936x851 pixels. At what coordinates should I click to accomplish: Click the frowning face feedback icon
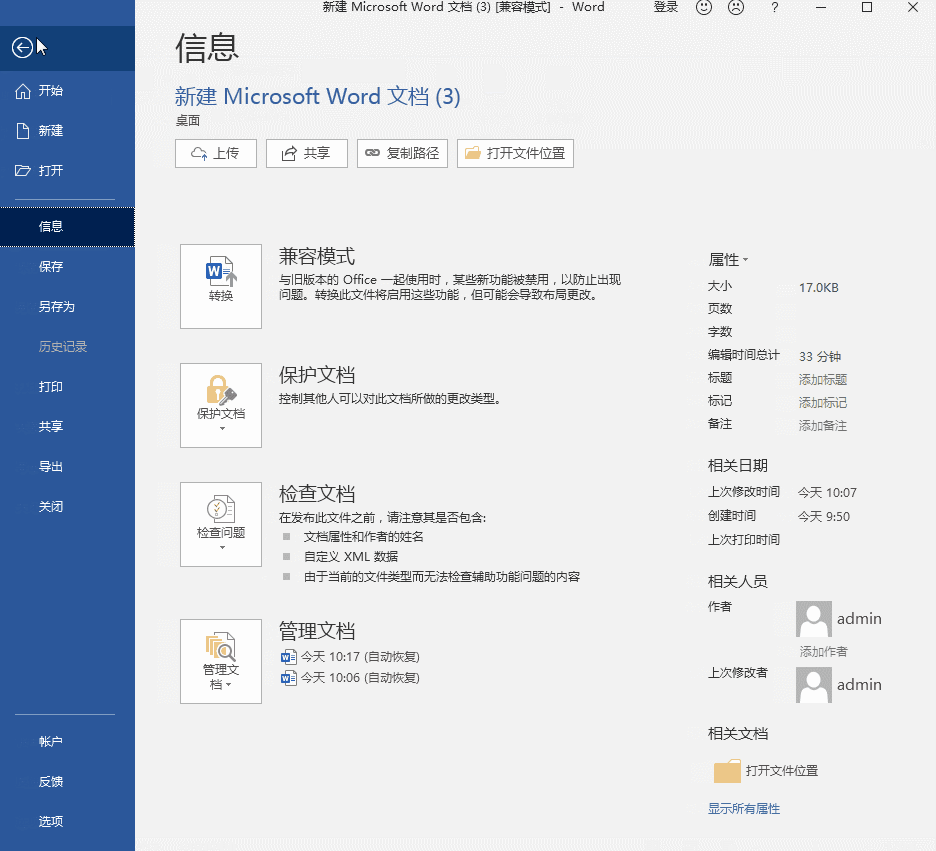click(x=737, y=7)
